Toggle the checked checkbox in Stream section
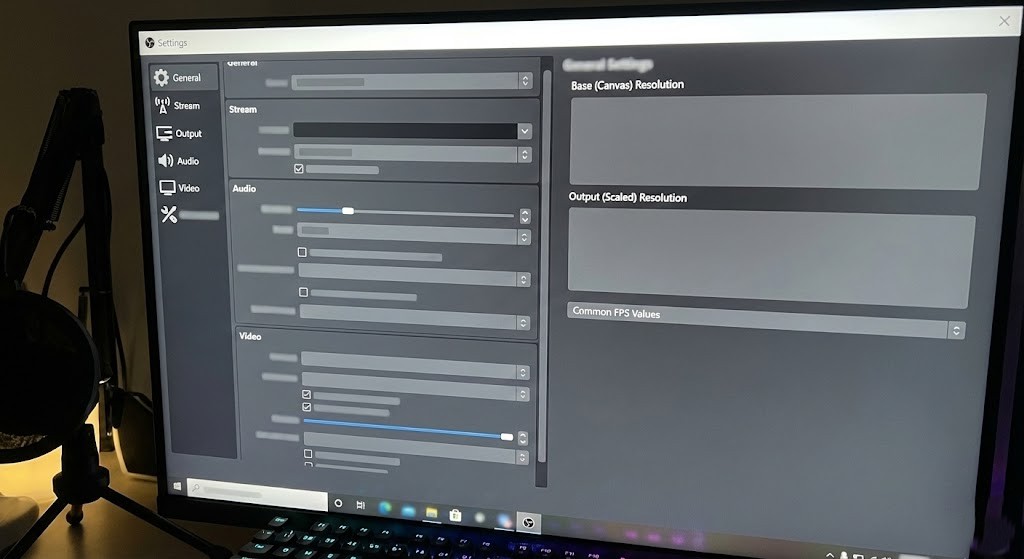 pos(299,168)
